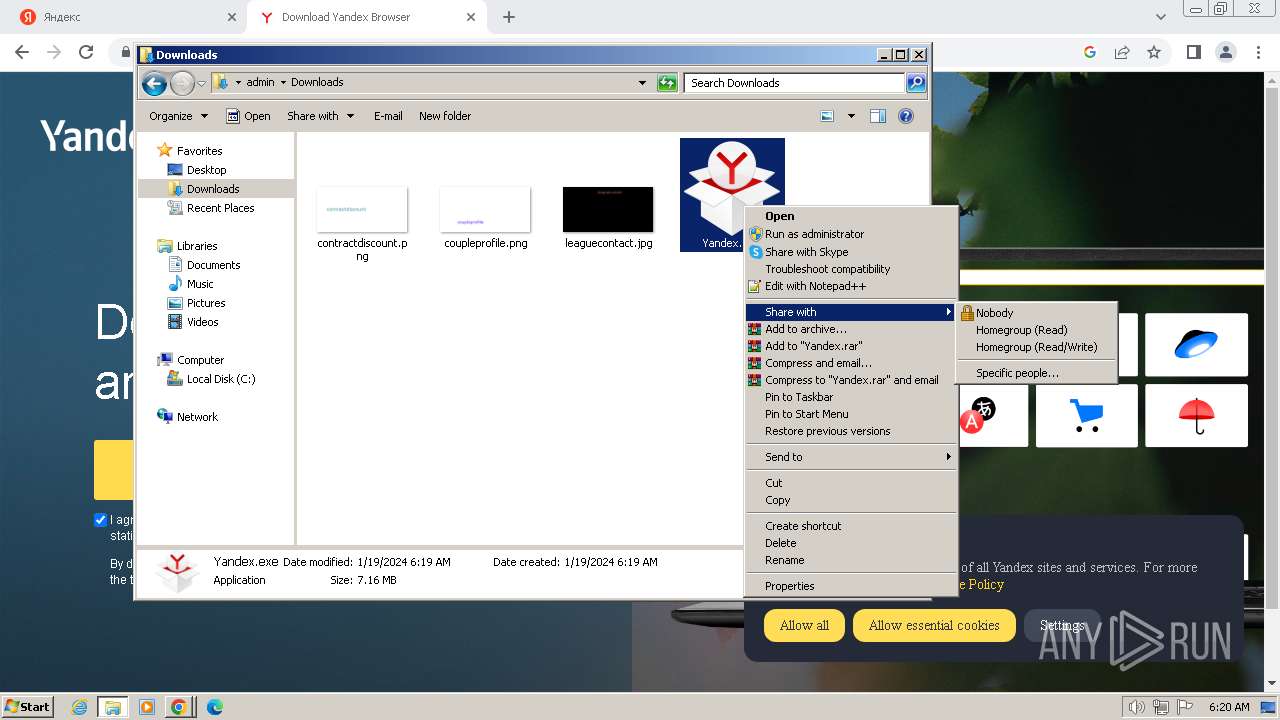Click Chrome's reload page button
The height and width of the screenshot is (720, 1280).
(x=86, y=52)
